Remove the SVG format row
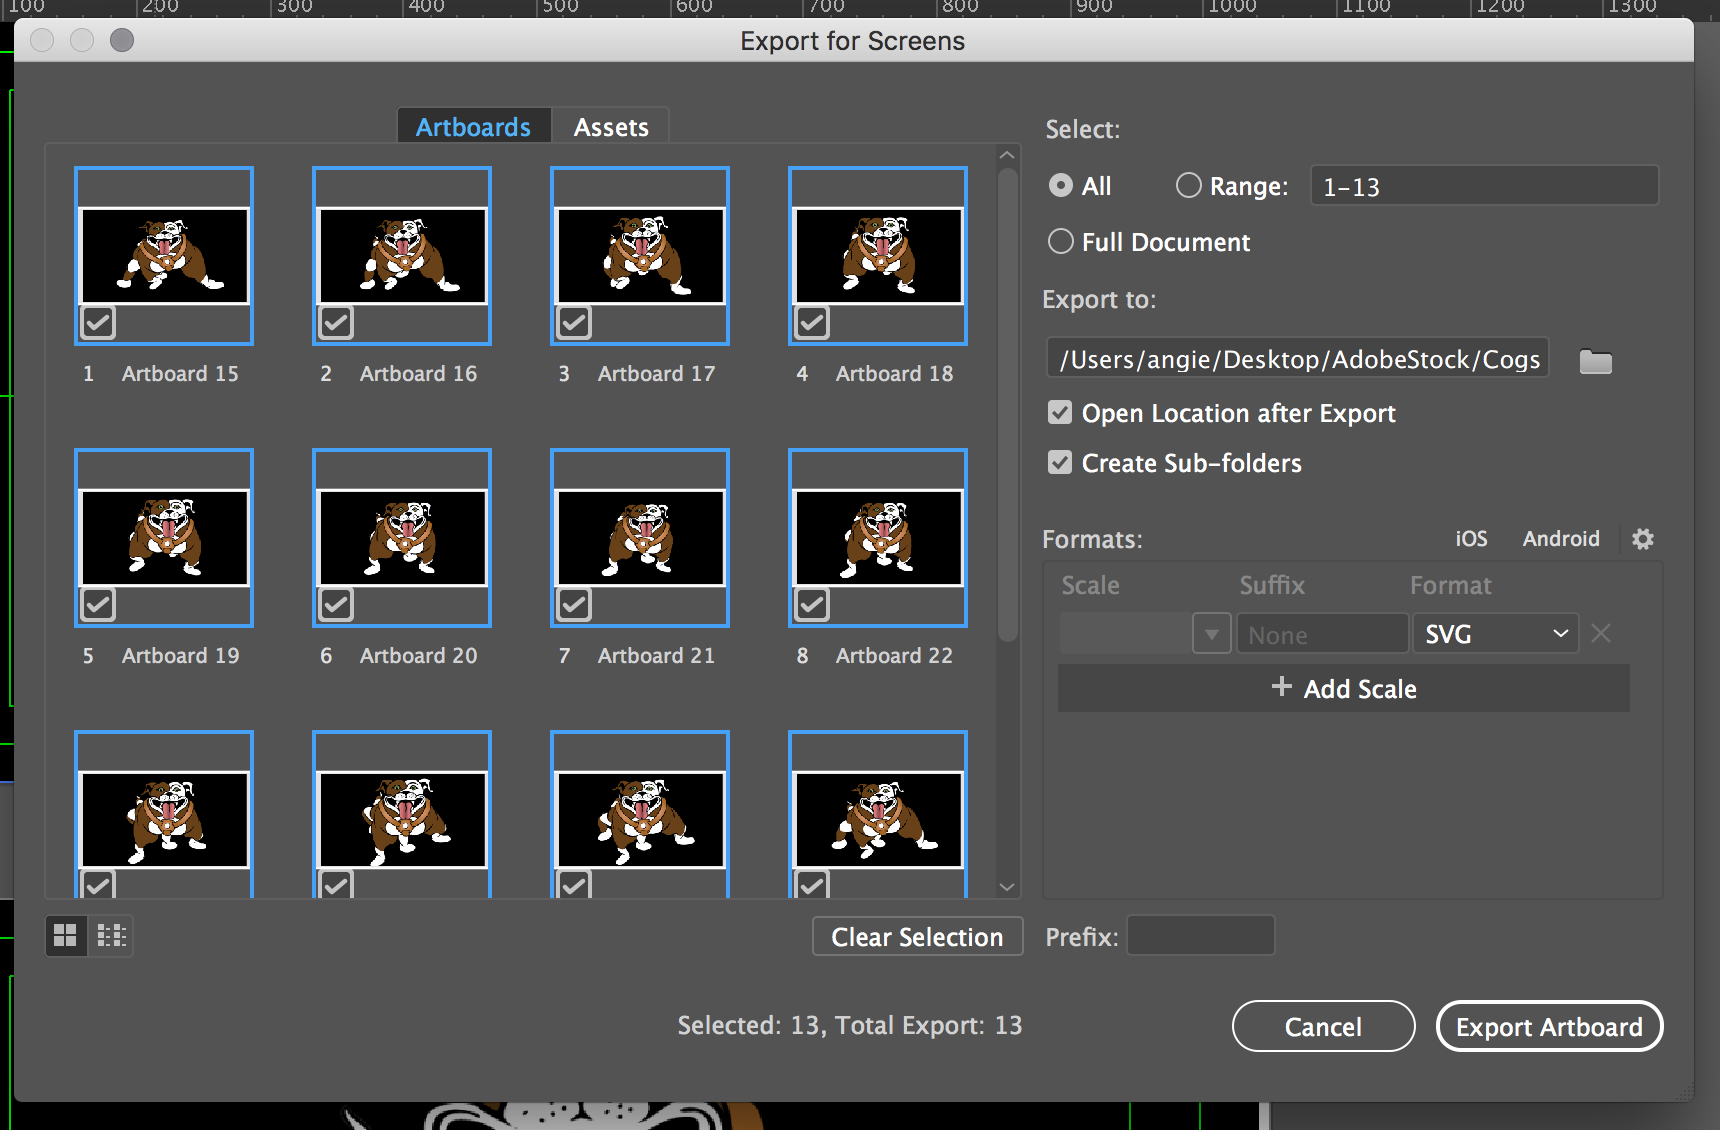This screenshot has width=1720, height=1130. pos(1600,633)
